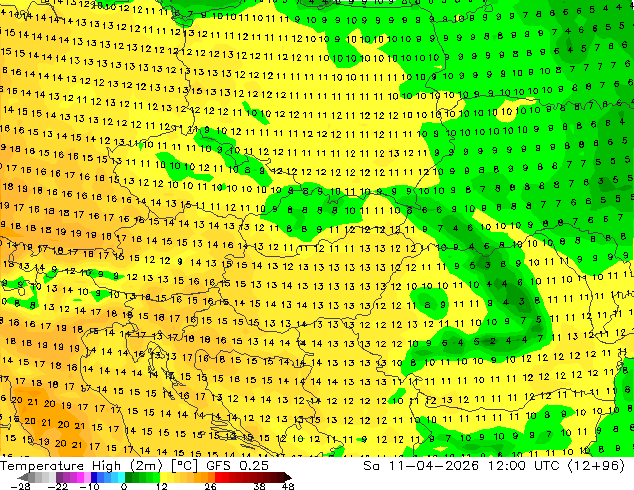634x490 pixels.
Task: Click the "Temperature High (2m)" map title
Action: click(x=81, y=466)
